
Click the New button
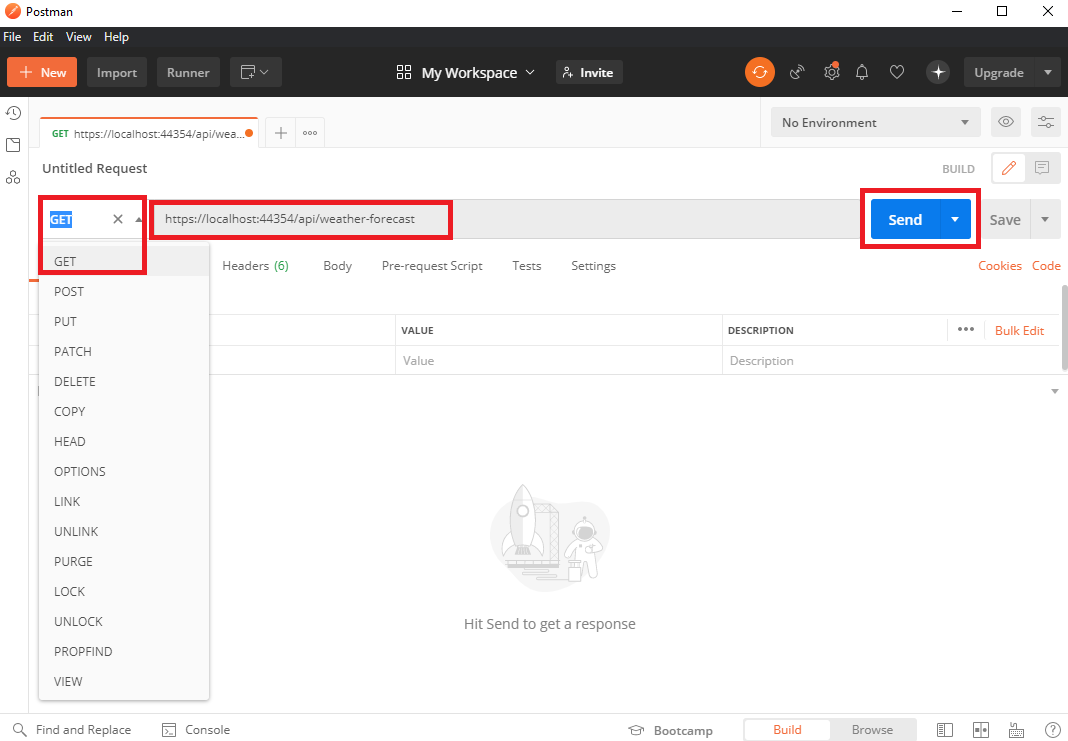pos(42,72)
